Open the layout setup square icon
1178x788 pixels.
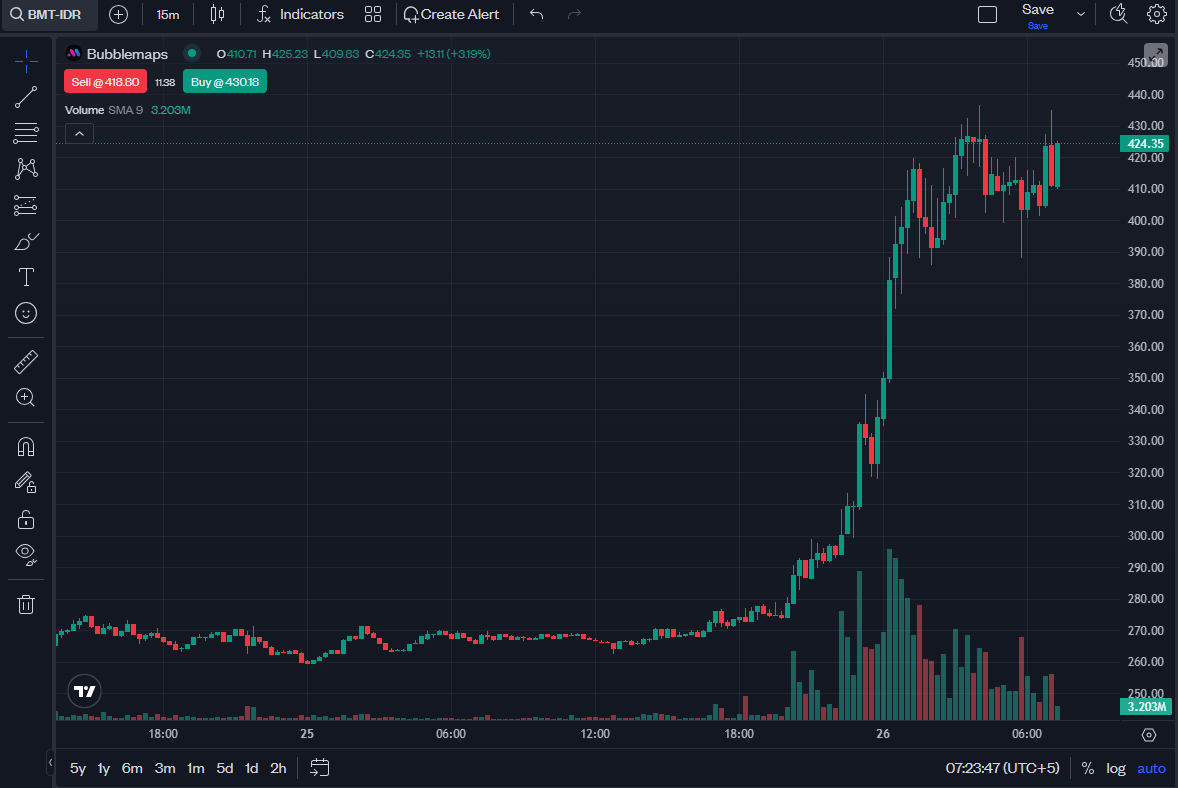(987, 14)
